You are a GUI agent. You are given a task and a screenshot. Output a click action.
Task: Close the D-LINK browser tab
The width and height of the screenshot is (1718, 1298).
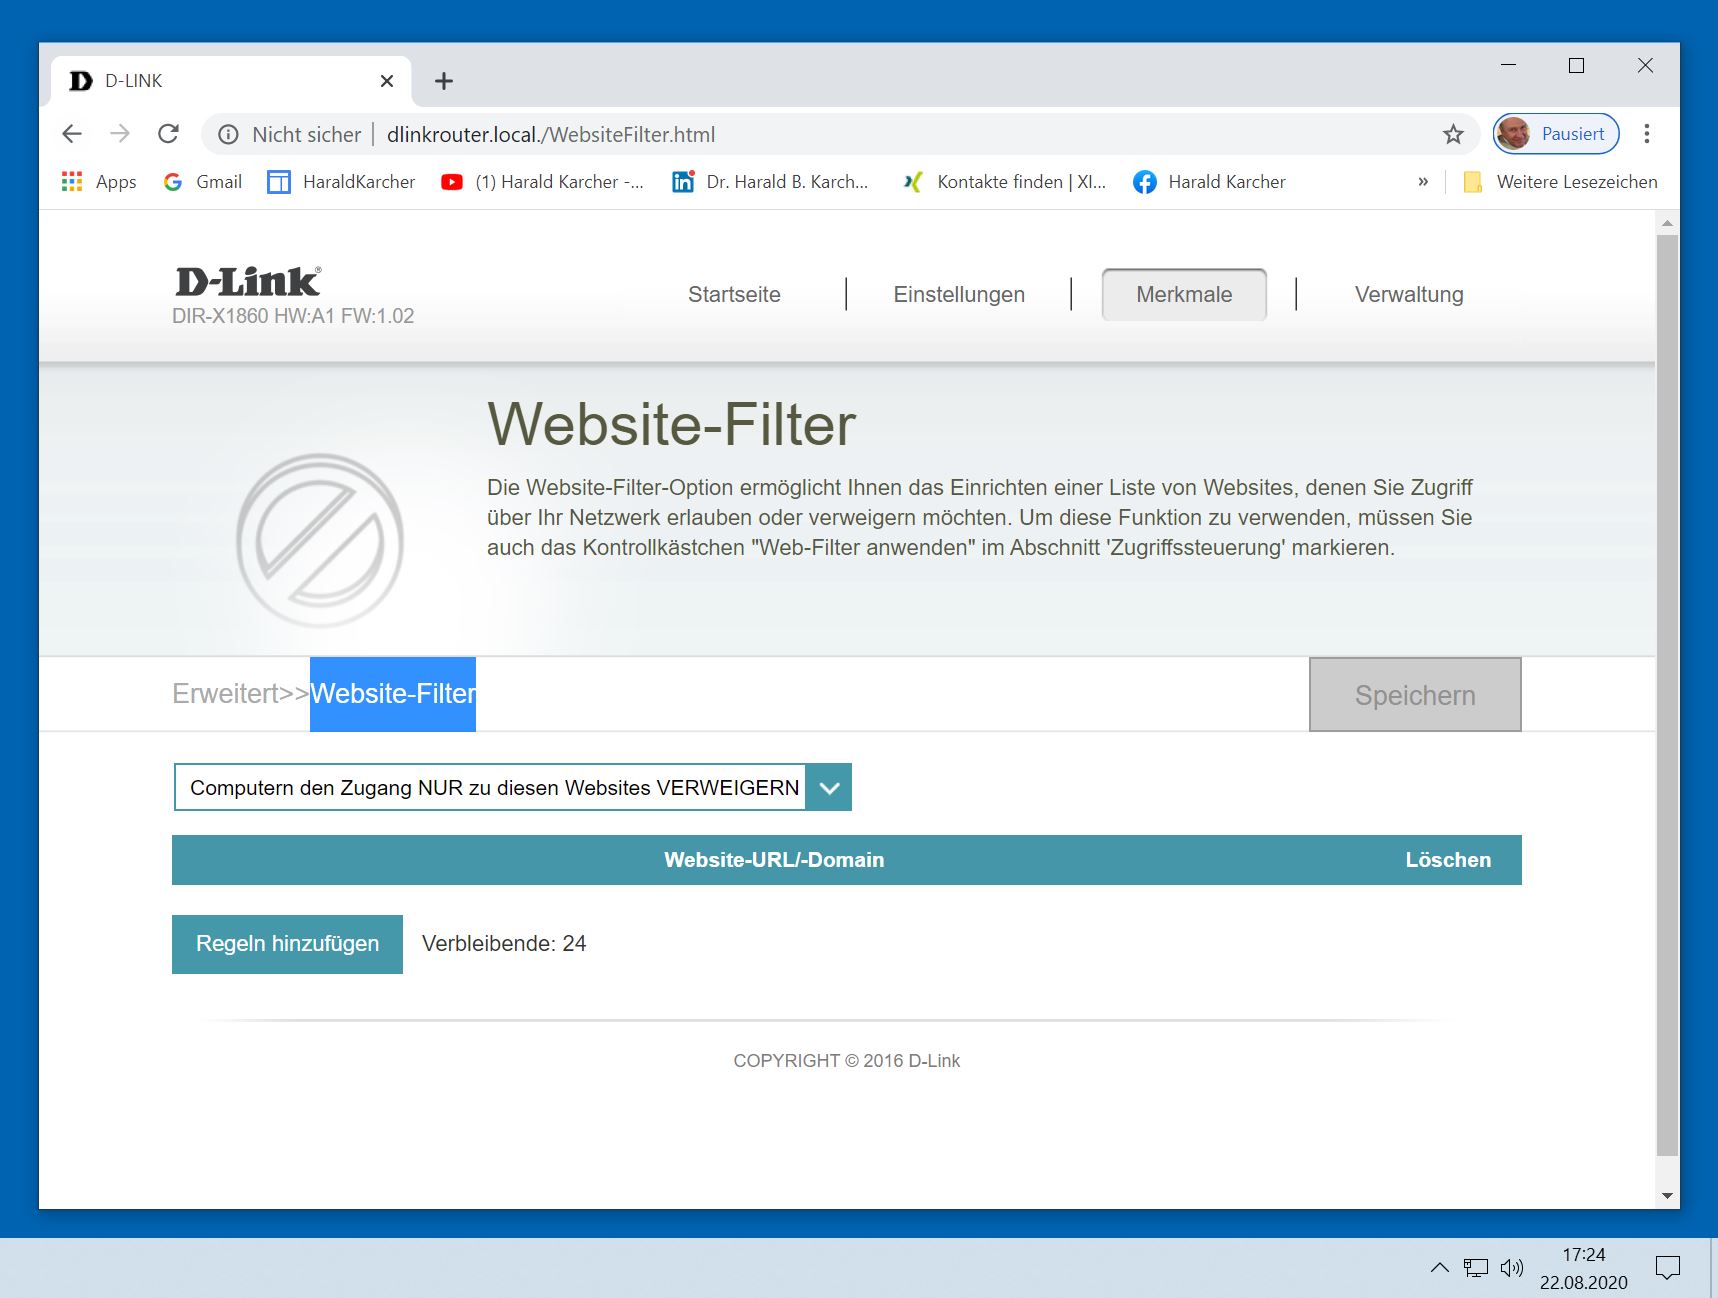(x=387, y=81)
